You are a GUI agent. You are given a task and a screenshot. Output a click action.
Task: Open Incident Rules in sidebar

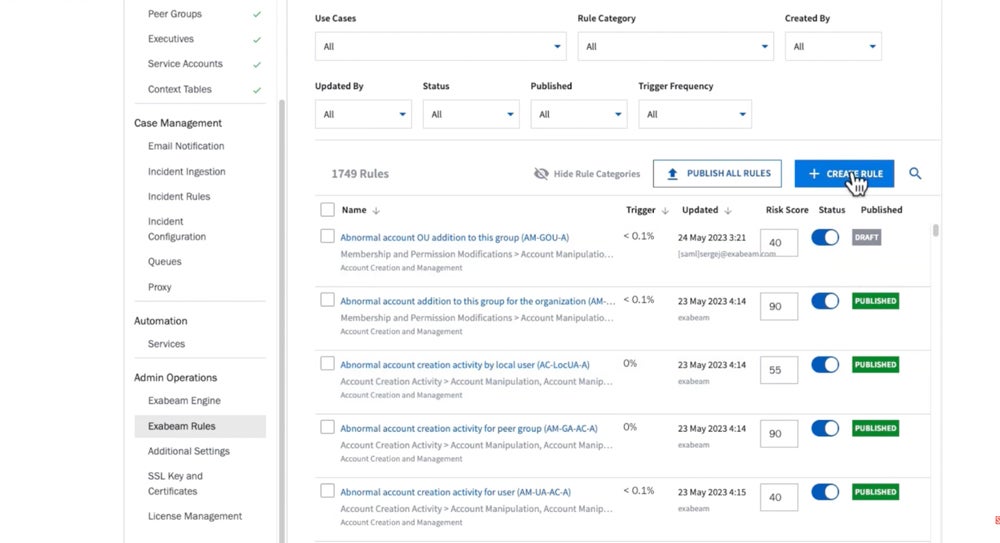point(179,197)
